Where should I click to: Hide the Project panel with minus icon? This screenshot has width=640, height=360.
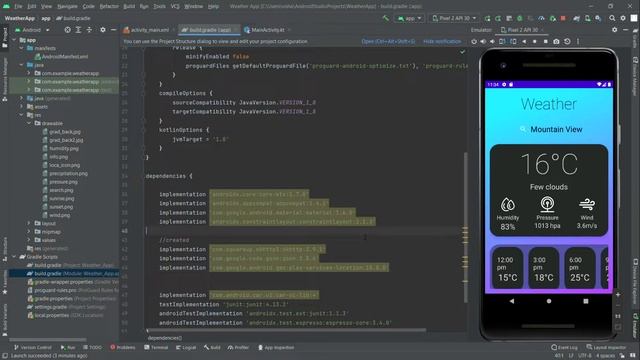click(113, 30)
